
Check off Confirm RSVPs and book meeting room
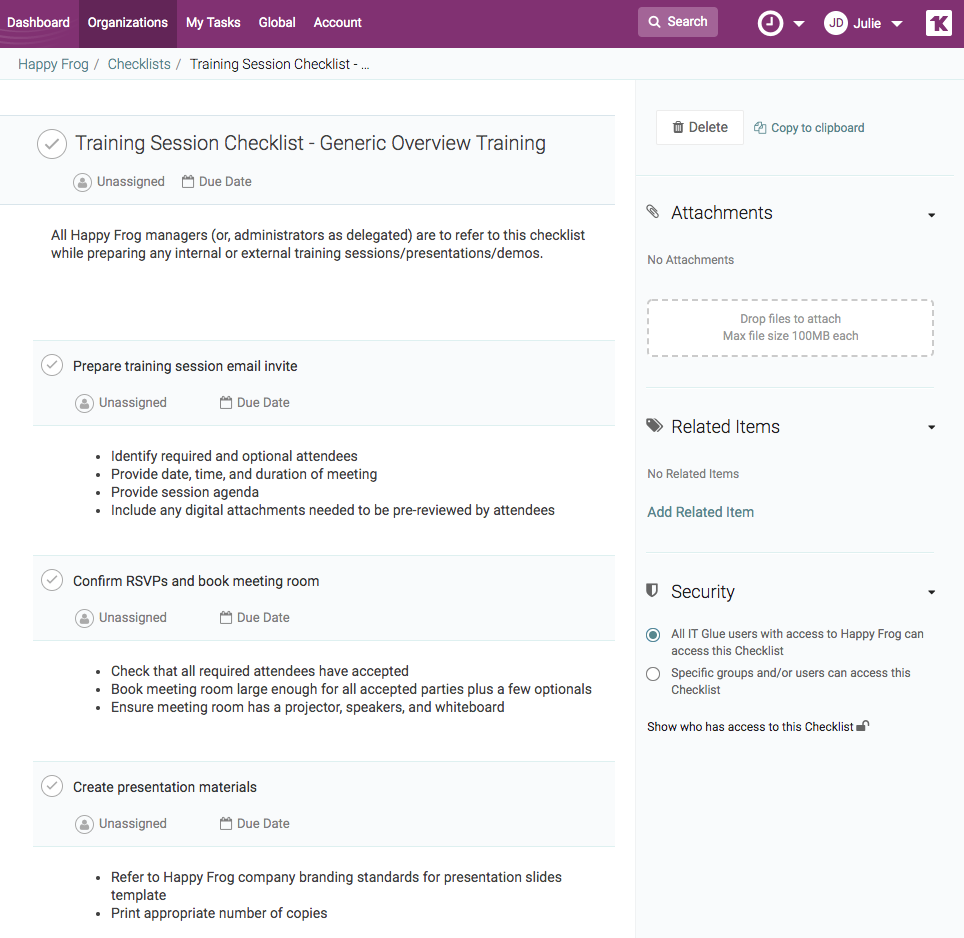(52, 580)
